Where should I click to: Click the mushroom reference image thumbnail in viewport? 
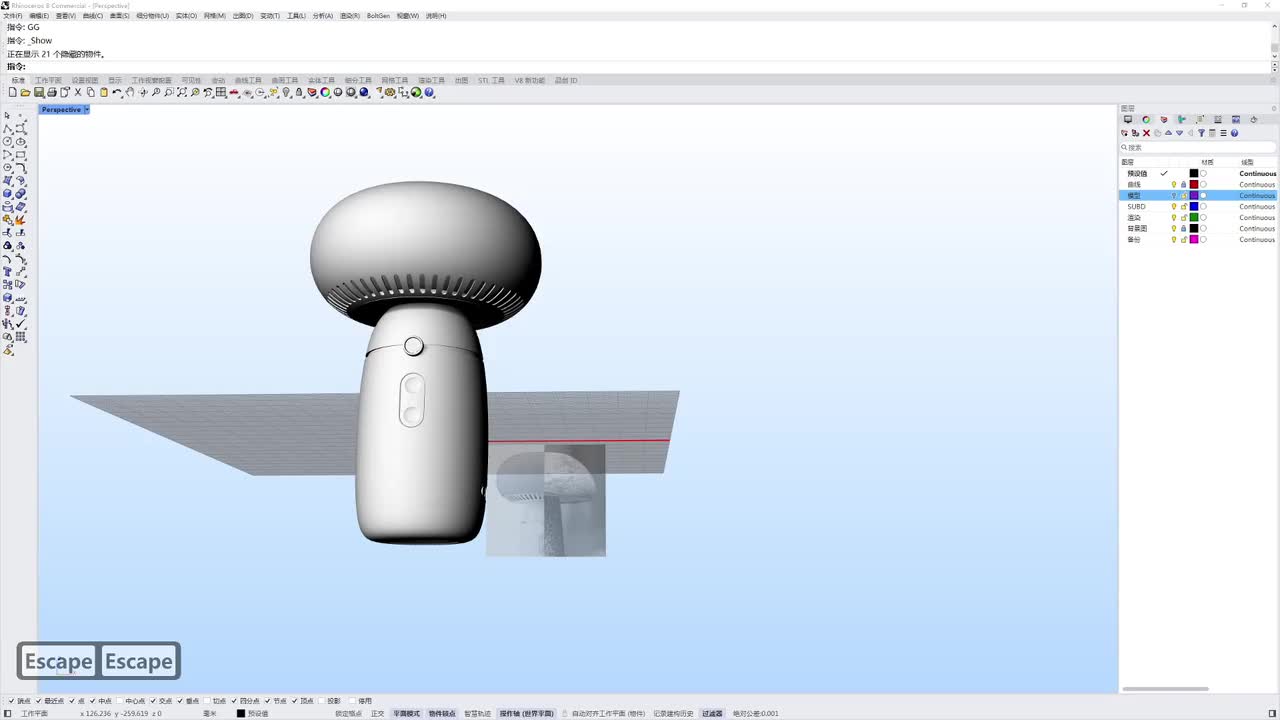tap(546, 500)
